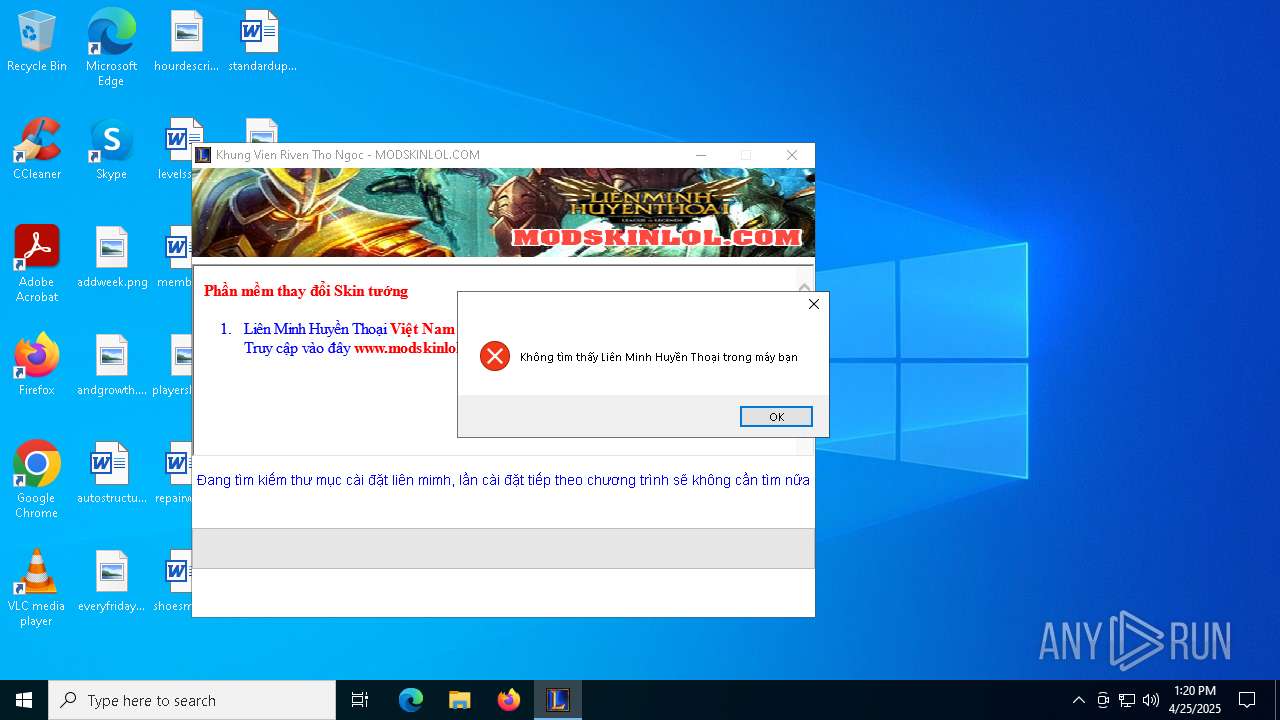Image resolution: width=1280 pixels, height=720 pixels.
Task: Click the app icon in MODSKINLOL title bar
Action: coord(203,155)
